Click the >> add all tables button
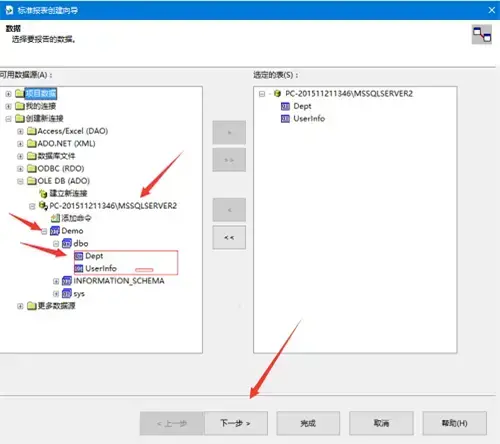The height and width of the screenshot is (444, 500). 229,160
